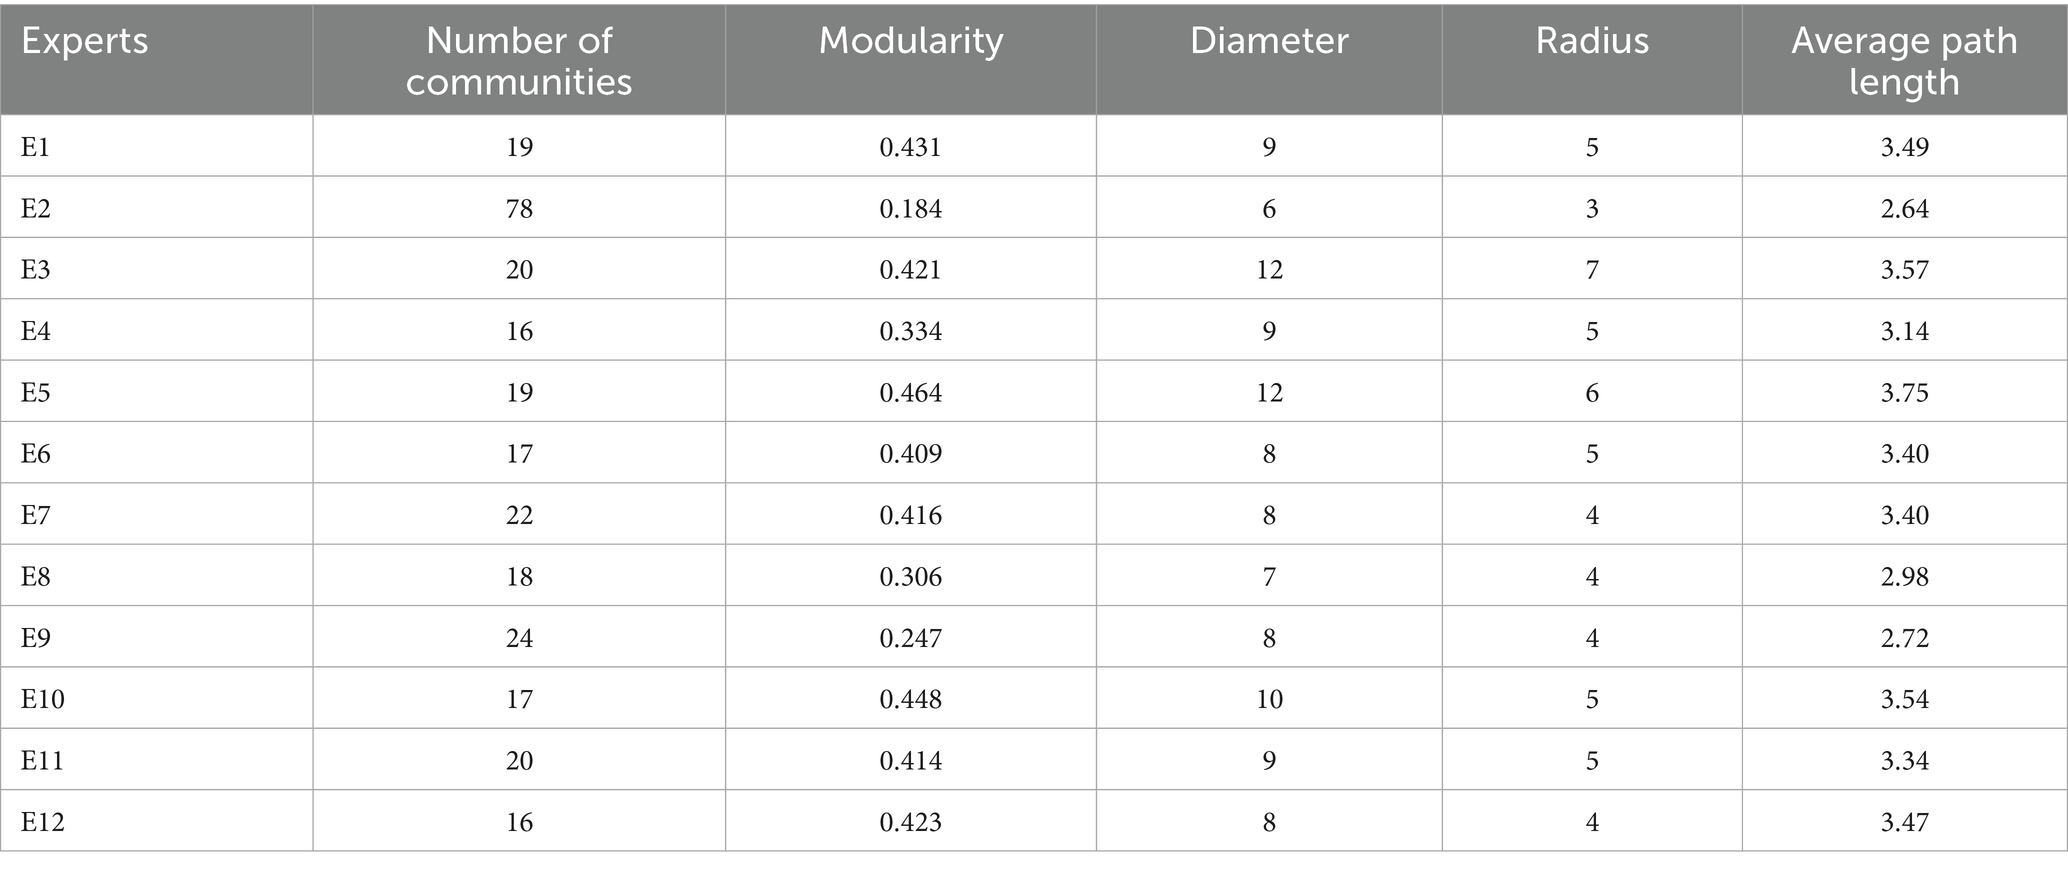Click the Number of communities header

coord(518,60)
